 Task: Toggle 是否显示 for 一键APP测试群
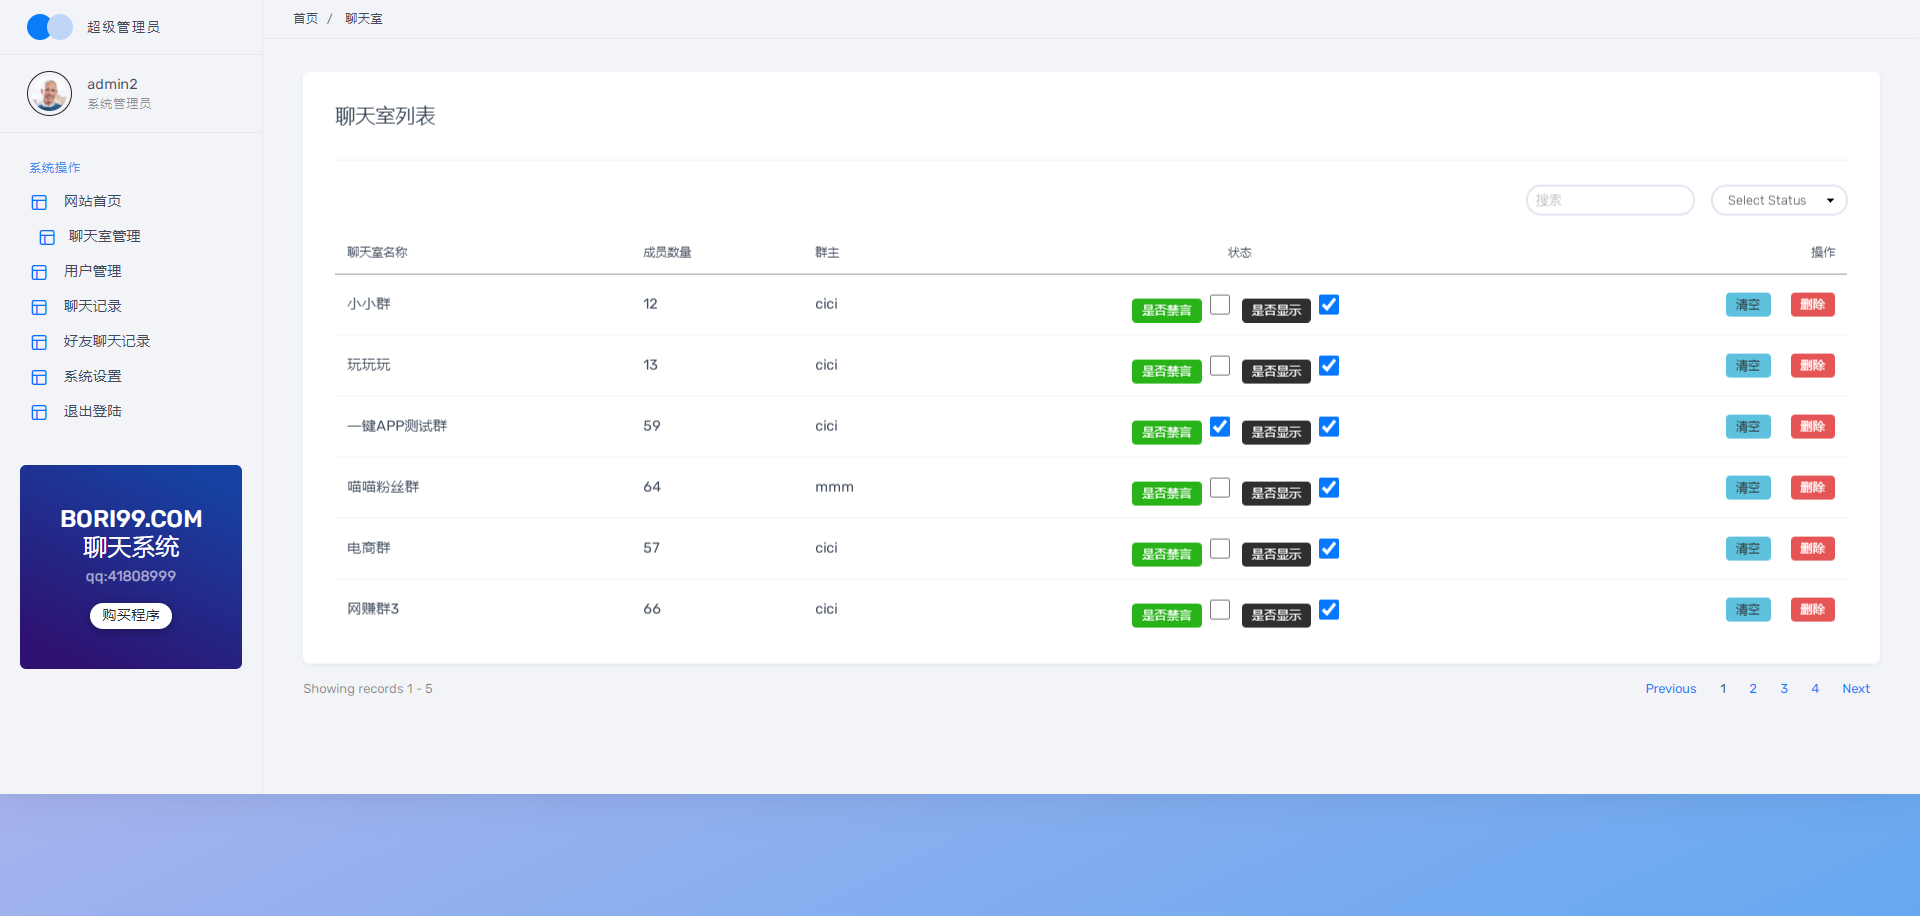coord(1329,427)
